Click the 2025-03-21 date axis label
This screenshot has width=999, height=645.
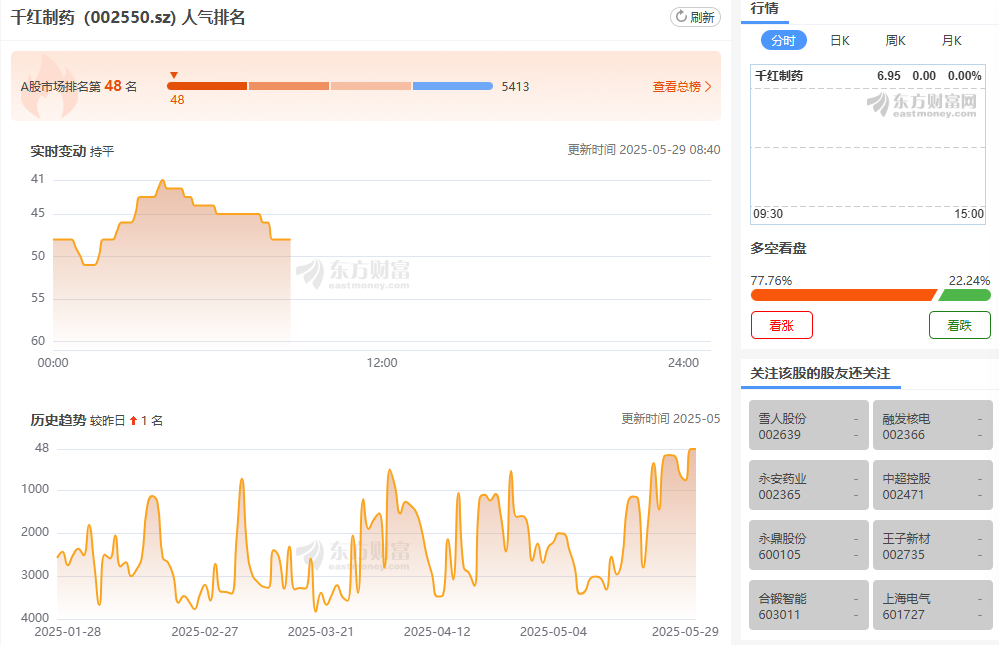point(320,632)
